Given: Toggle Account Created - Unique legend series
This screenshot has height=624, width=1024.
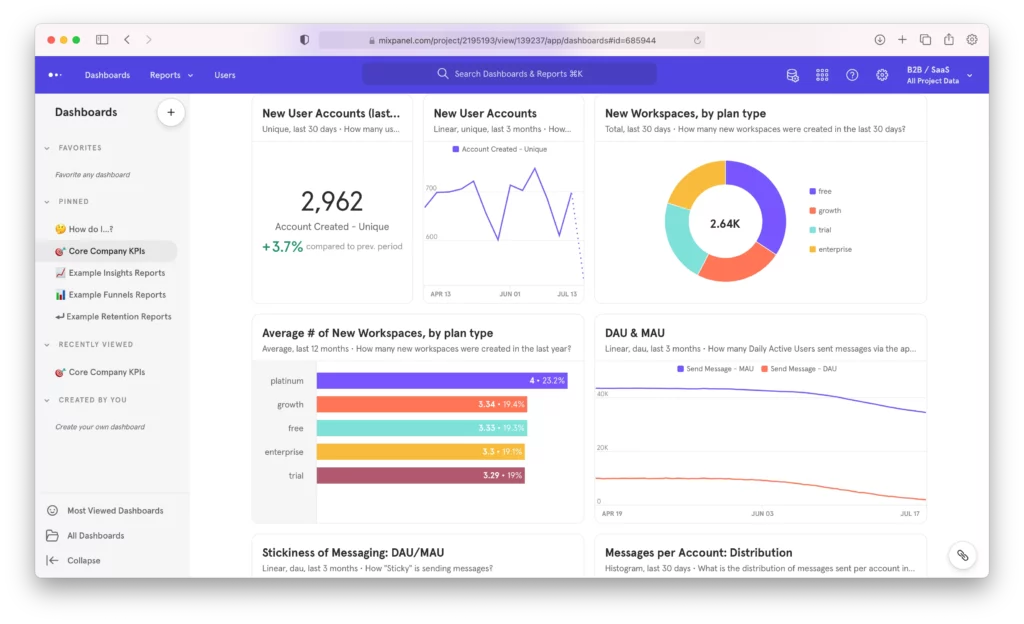Looking at the screenshot, I should [x=499, y=149].
